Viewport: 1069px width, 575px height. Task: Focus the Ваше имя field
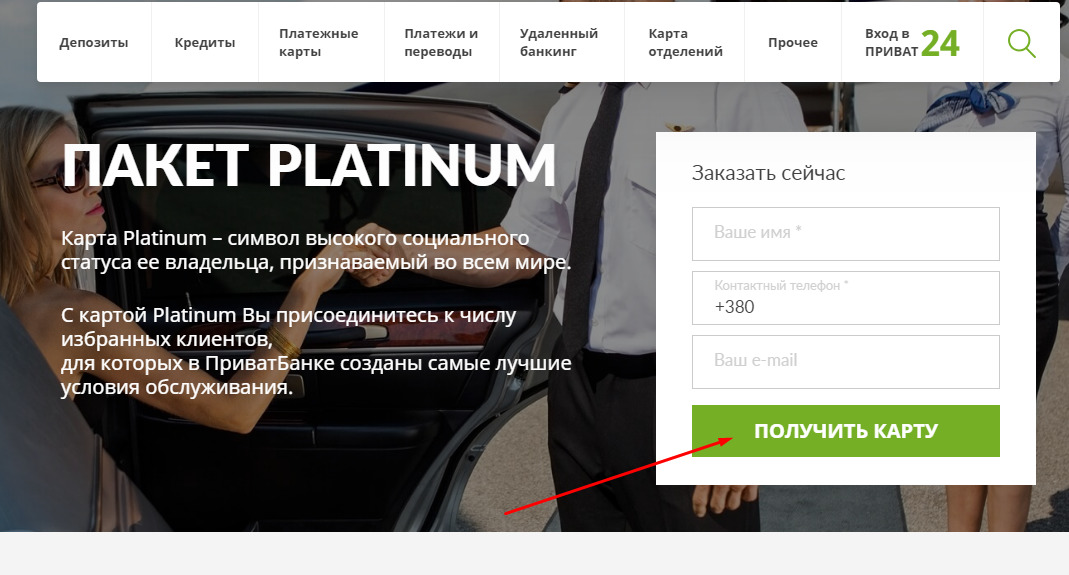coord(845,233)
